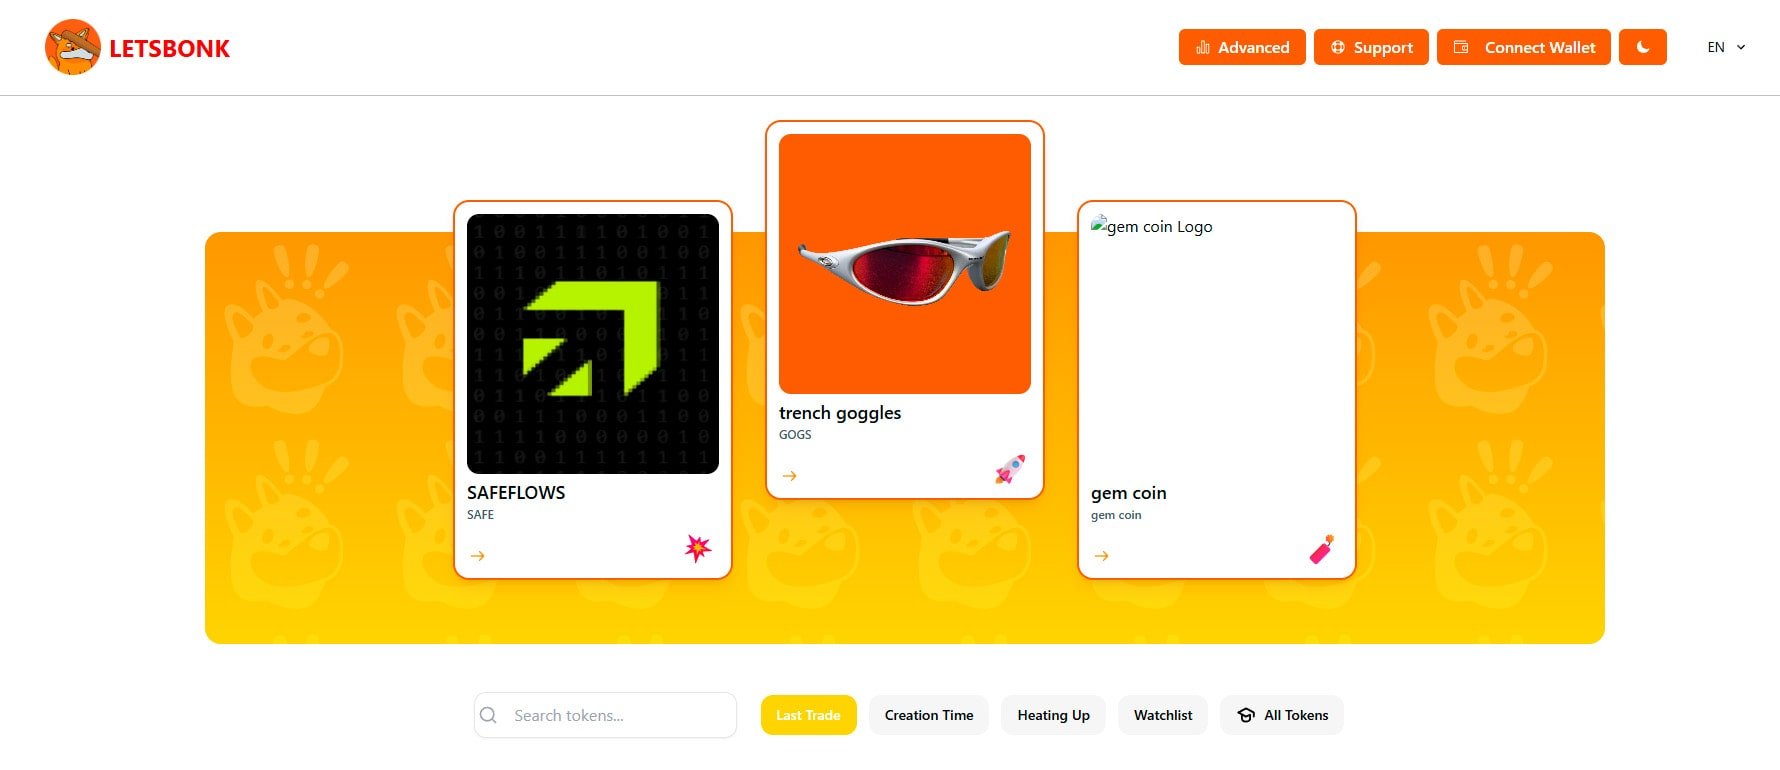Select the Heating Up filter
1780x770 pixels.
point(1053,715)
